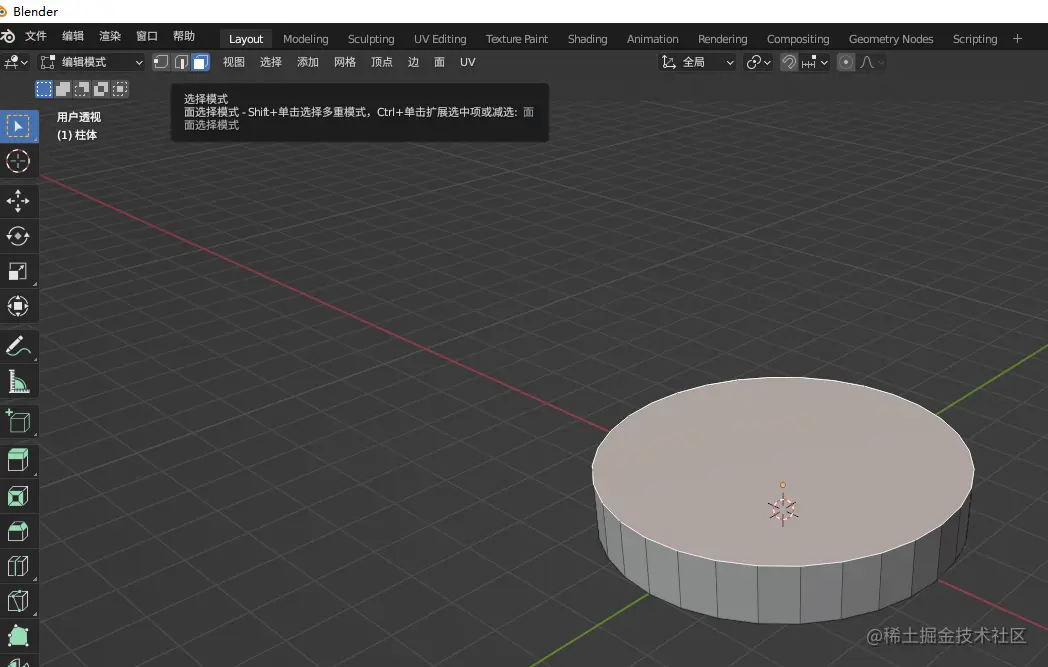Enable edge select mode
The height and width of the screenshot is (667, 1048).
point(181,62)
